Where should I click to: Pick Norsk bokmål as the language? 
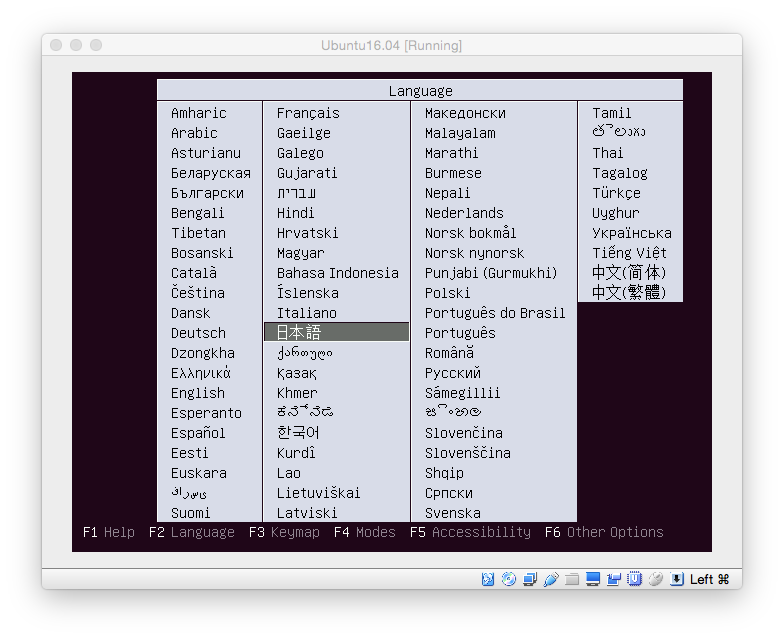[470, 233]
